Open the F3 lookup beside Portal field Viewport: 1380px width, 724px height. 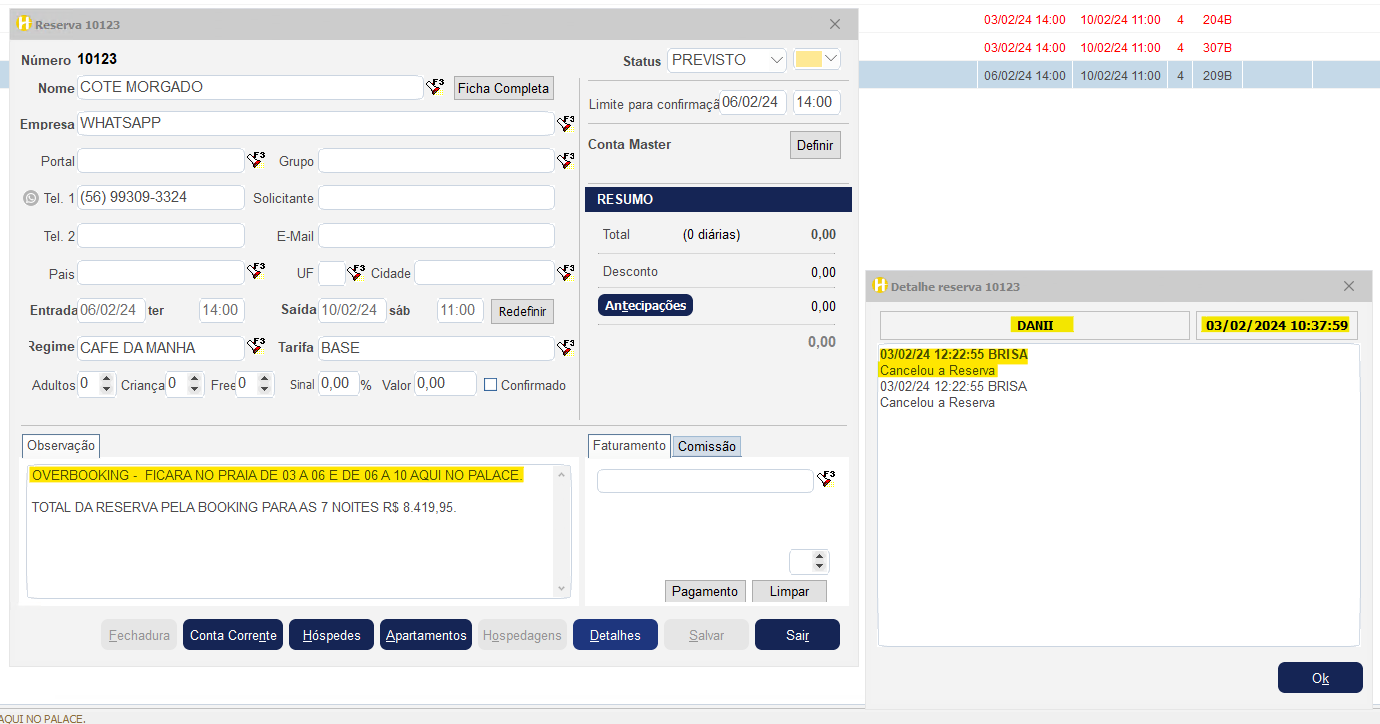[x=256, y=160]
